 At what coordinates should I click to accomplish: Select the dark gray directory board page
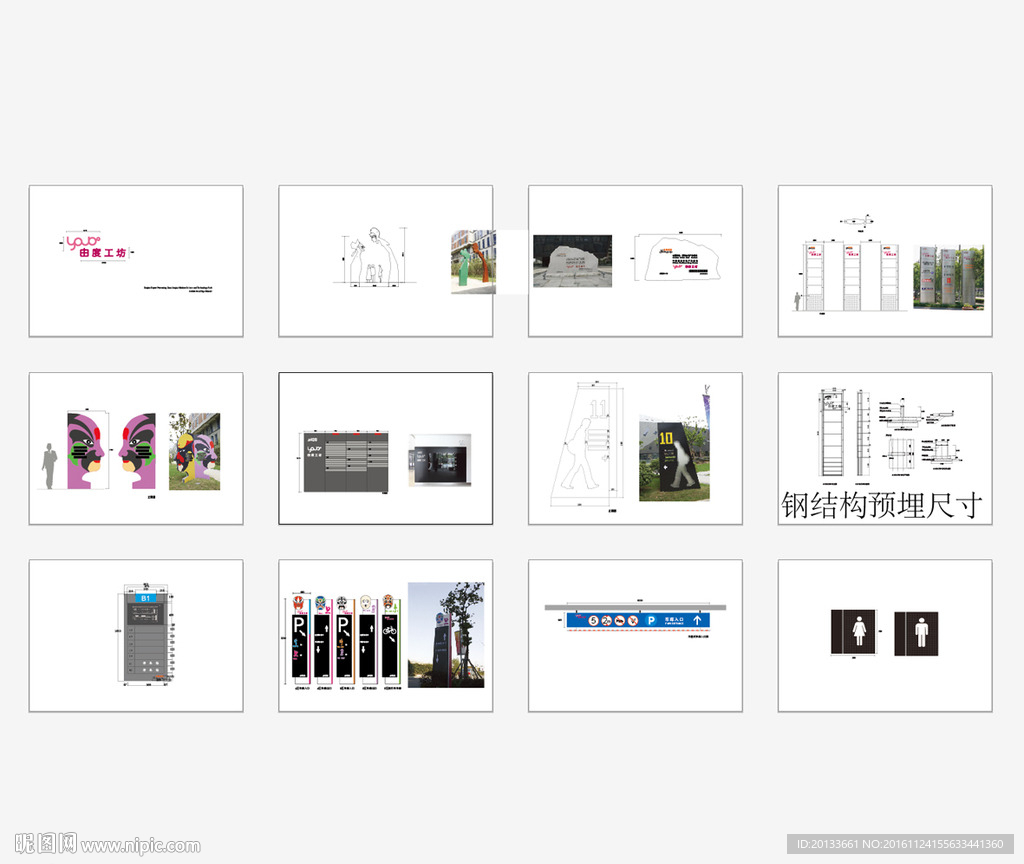pos(385,449)
